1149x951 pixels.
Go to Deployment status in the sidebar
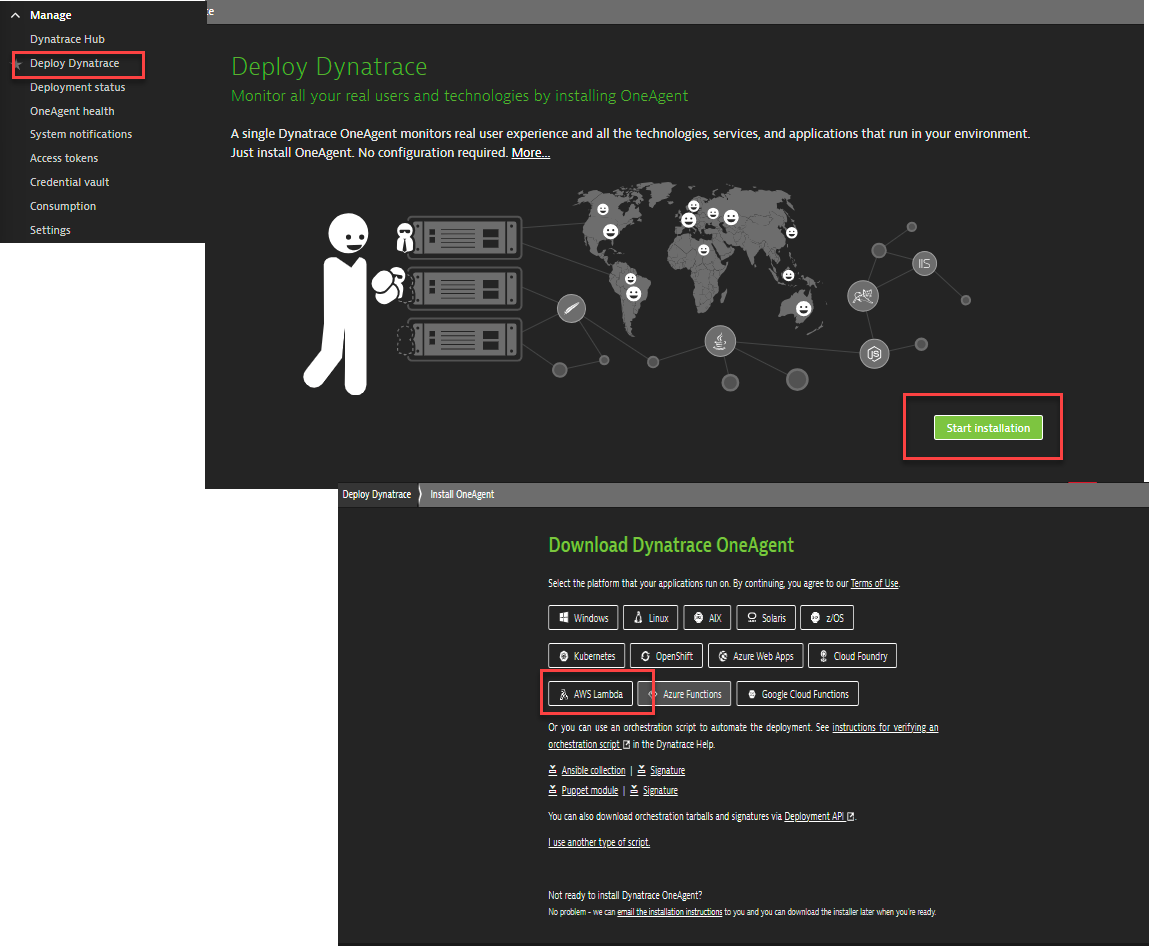click(x=77, y=87)
